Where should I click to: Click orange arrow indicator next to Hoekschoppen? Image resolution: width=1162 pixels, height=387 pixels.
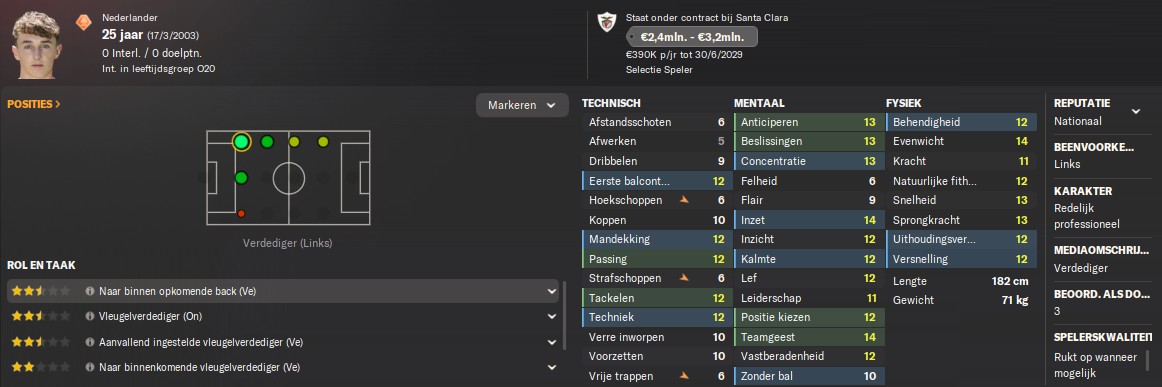[684, 200]
